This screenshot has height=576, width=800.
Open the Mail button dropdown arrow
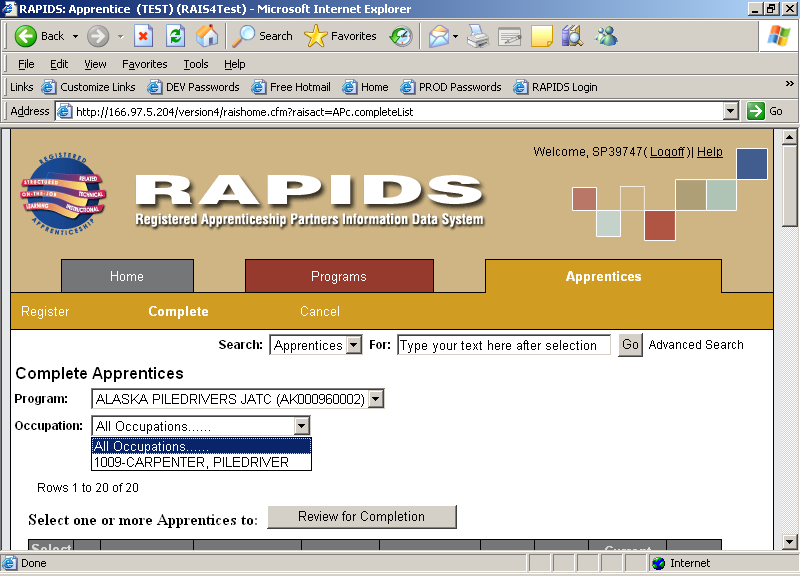coord(455,36)
